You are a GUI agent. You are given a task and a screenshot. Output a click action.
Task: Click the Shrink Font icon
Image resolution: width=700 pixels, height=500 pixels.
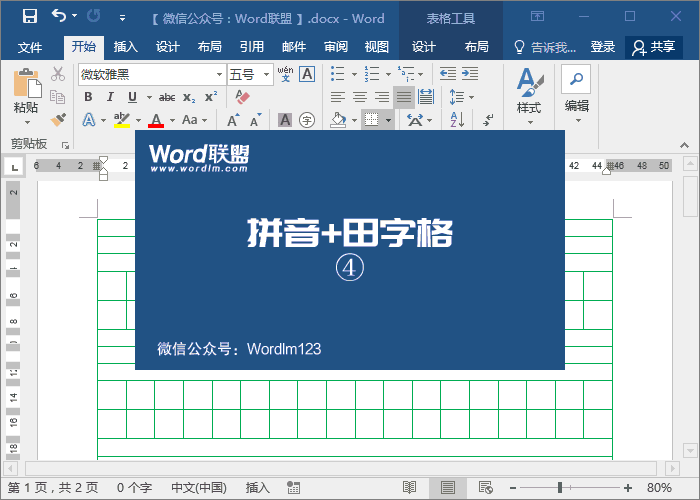coord(255,120)
